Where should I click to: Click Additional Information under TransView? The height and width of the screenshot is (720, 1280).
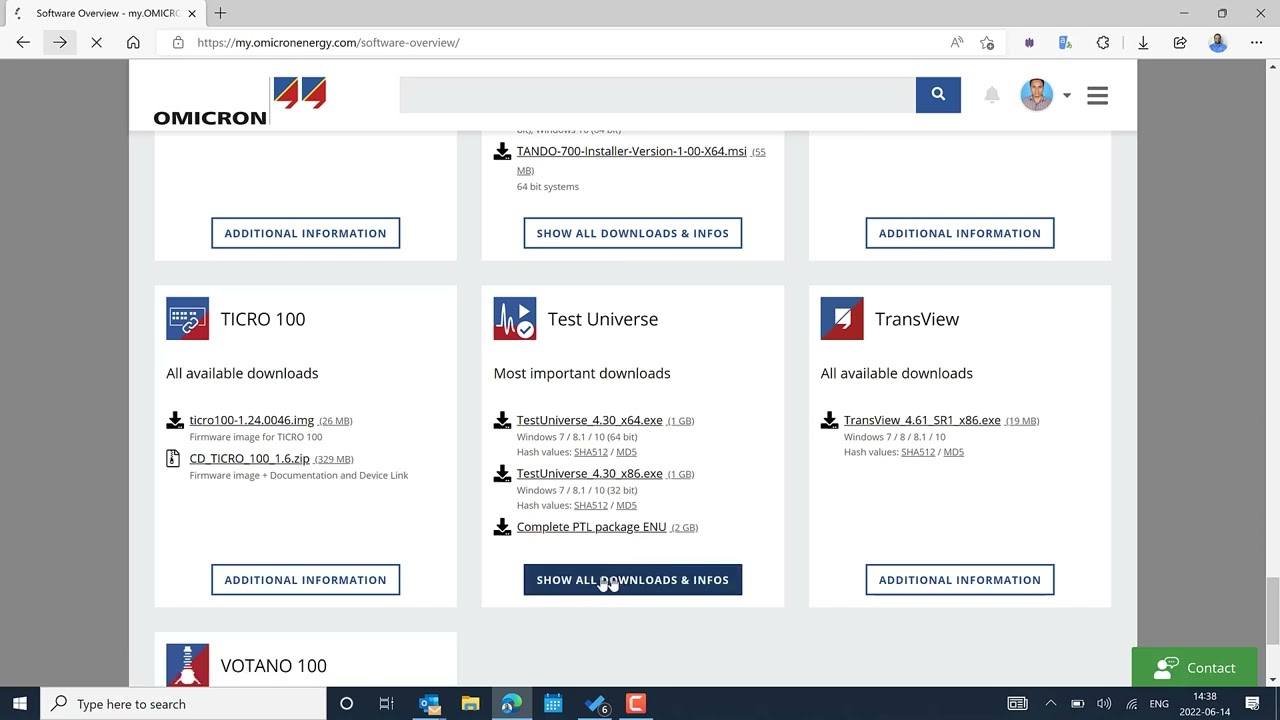click(x=959, y=580)
